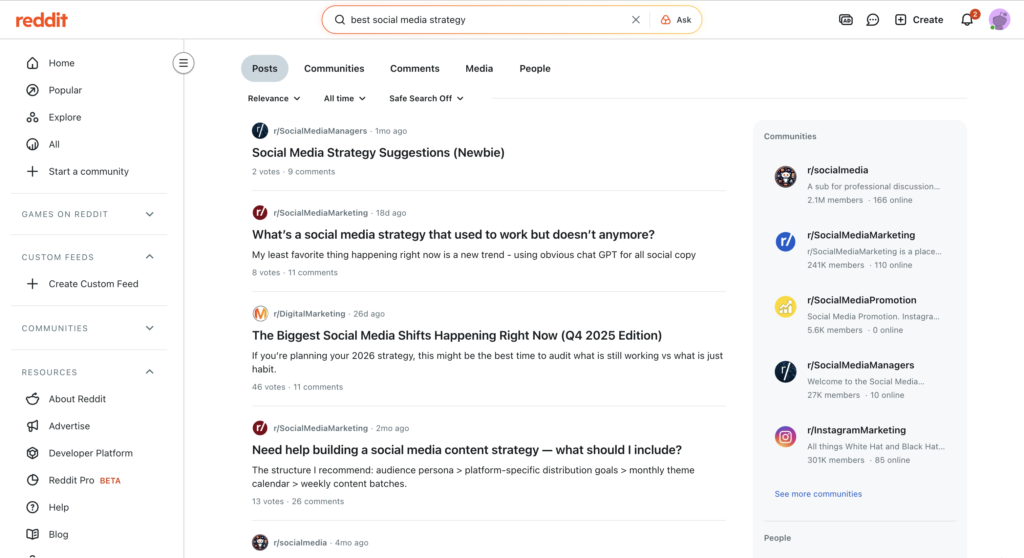Collapse the sidebar with hamburger button

184,63
